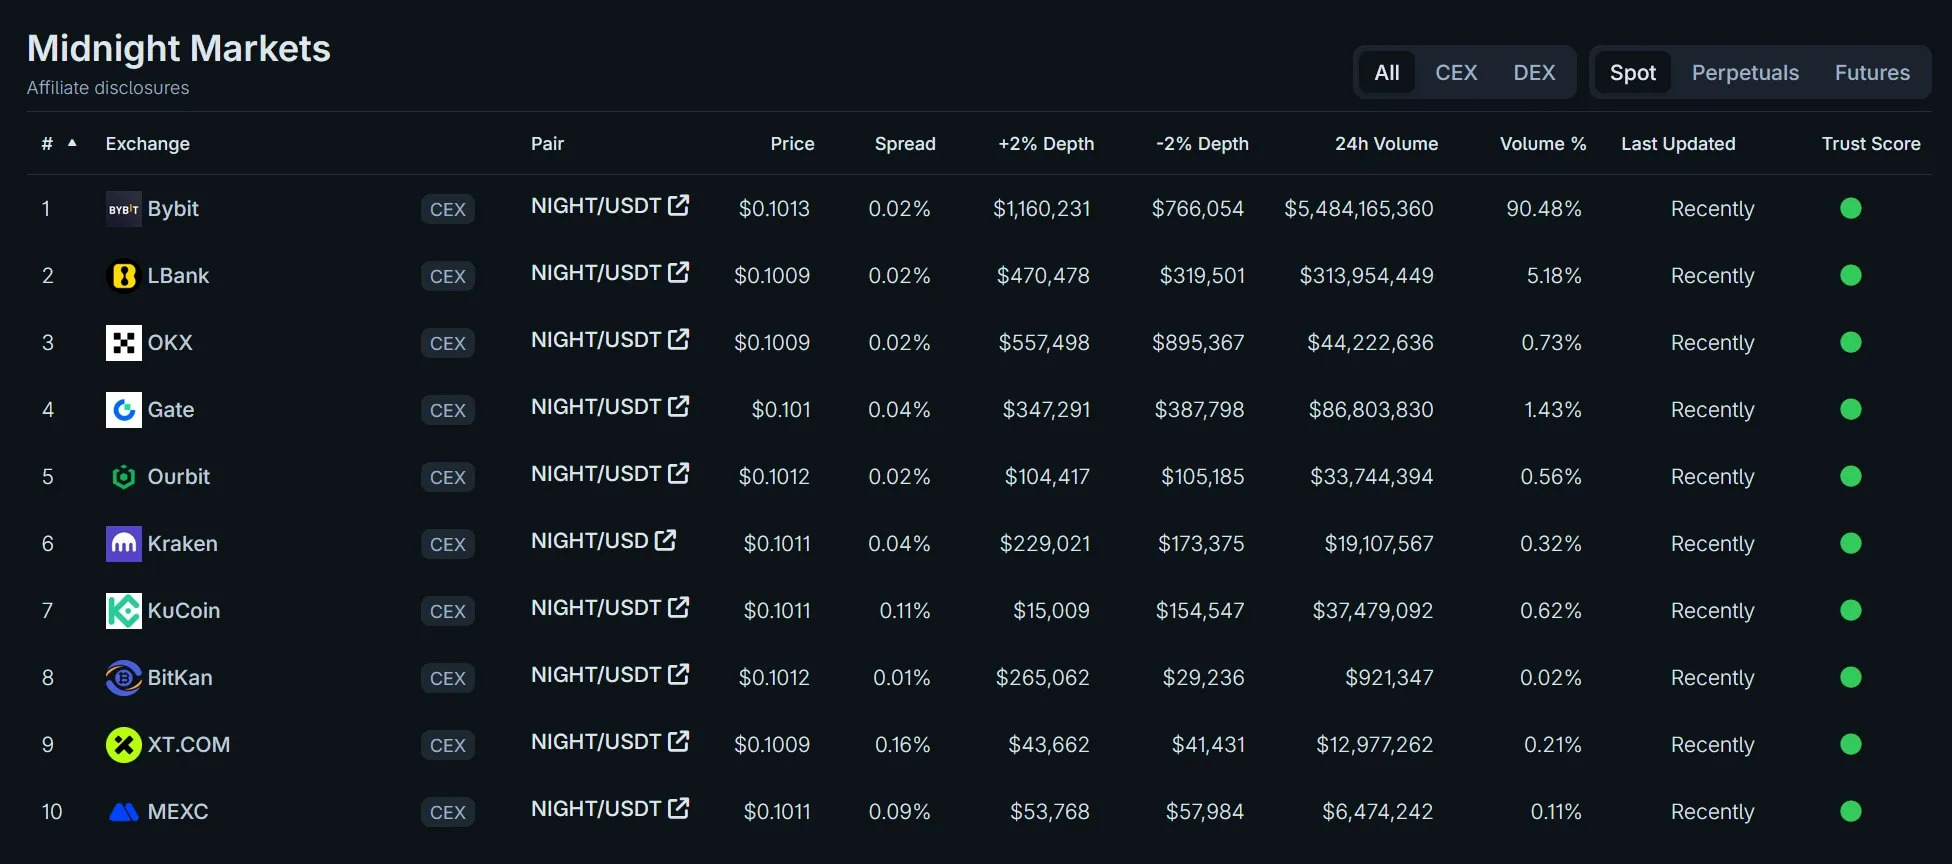Screen dimensions: 1952x864
Task: Click LBank volume percentage 5.18%
Action: [x=1554, y=276]
